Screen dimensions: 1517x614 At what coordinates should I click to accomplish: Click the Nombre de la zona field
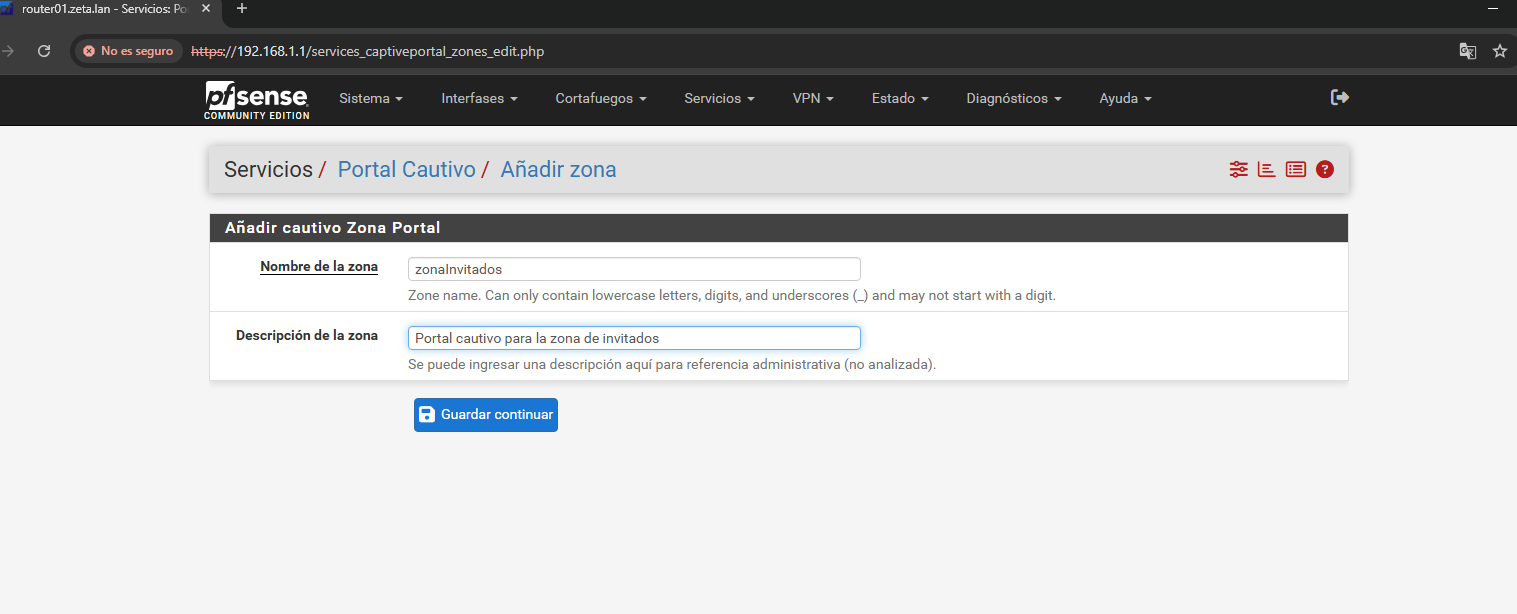(x=634, y=269)
